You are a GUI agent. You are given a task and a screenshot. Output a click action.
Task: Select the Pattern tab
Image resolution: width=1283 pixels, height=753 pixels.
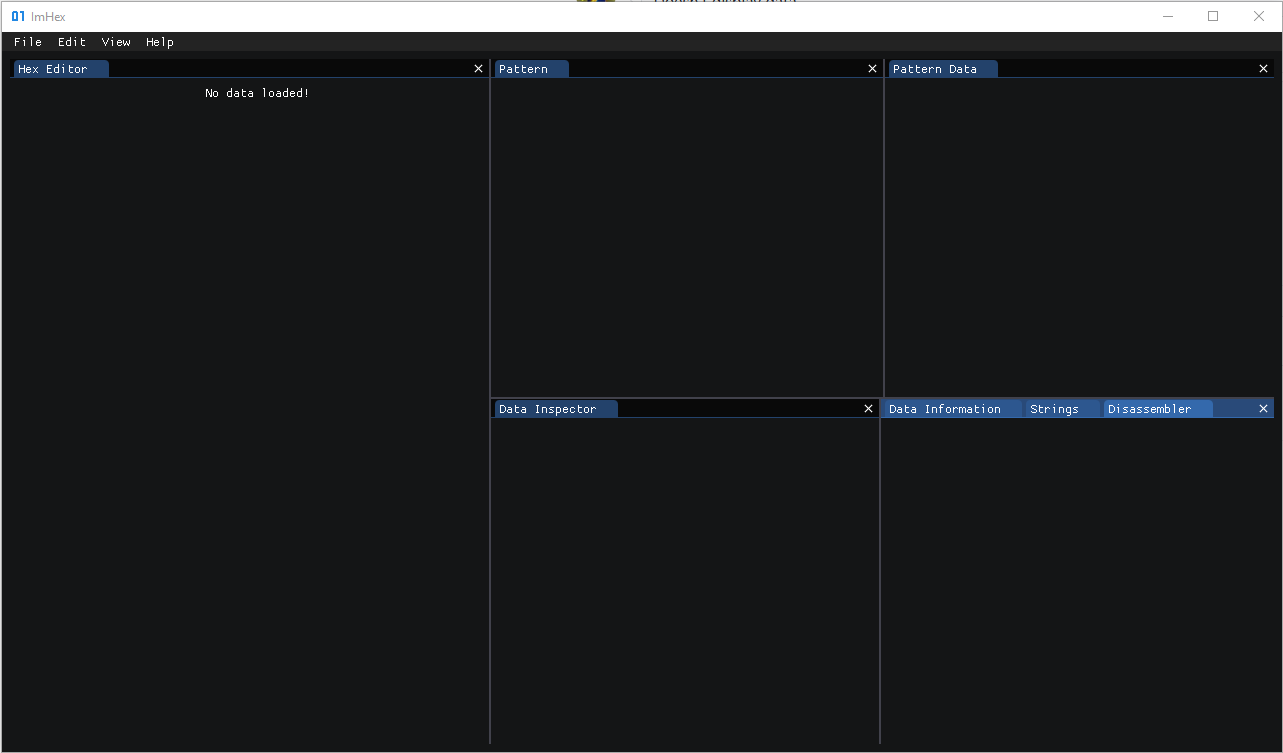tap(531, 69)
